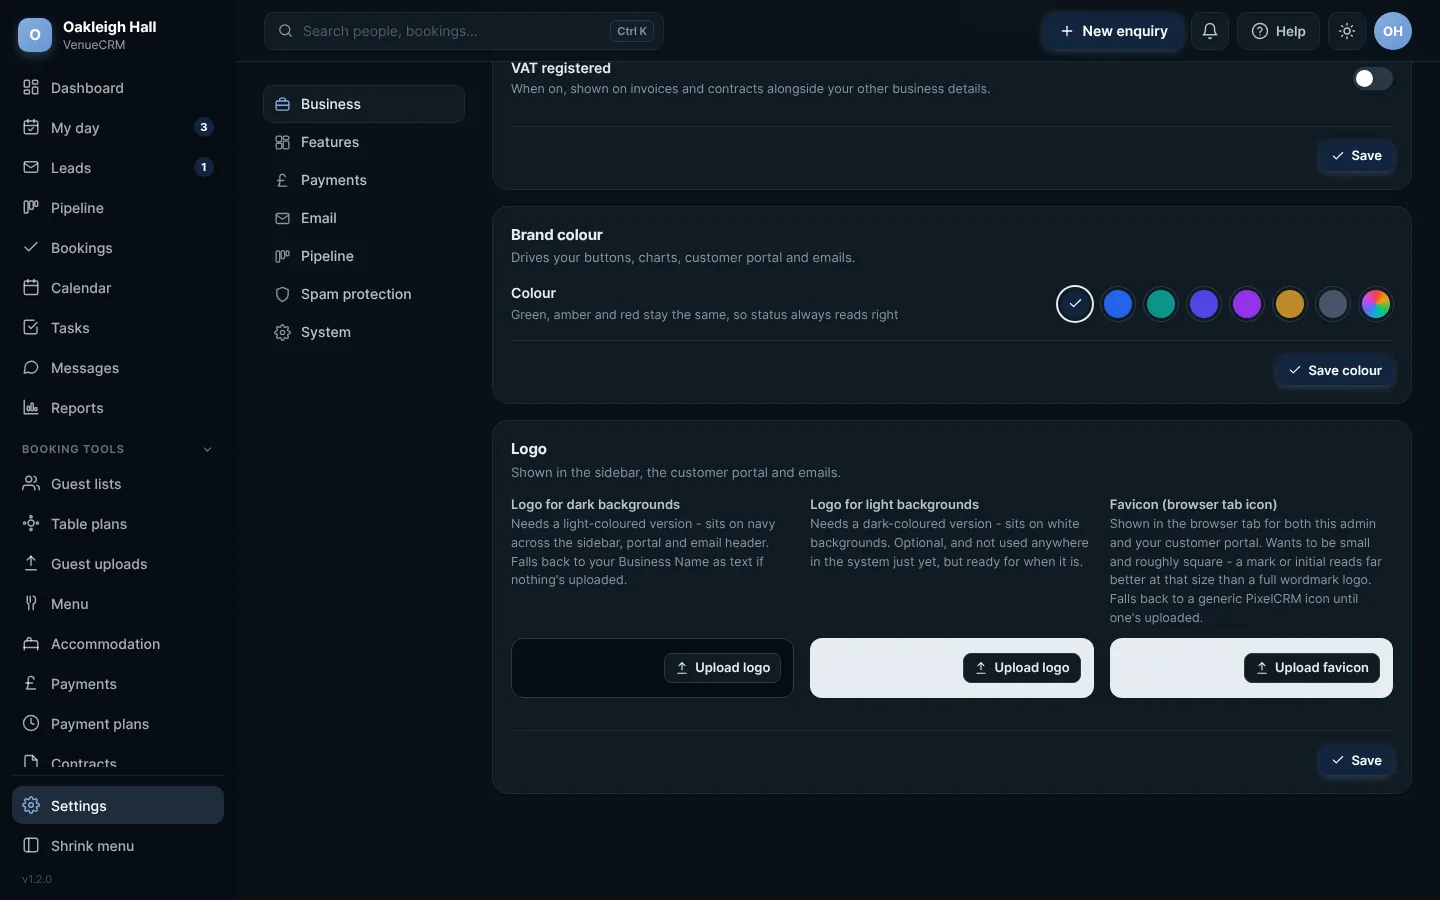Click Save in the Logo section
This screenshot has width=1440, height=900.
coord(1356,760)
